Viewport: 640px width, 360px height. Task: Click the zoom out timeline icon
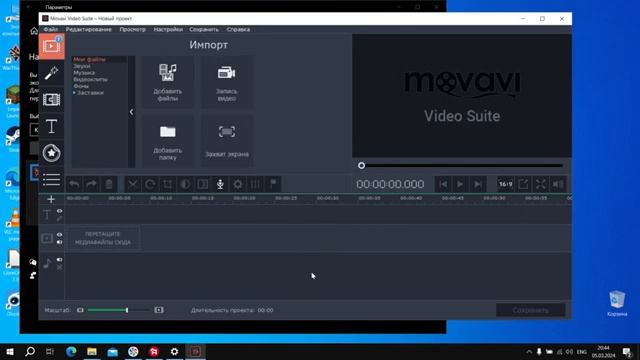tap(80, 310)
